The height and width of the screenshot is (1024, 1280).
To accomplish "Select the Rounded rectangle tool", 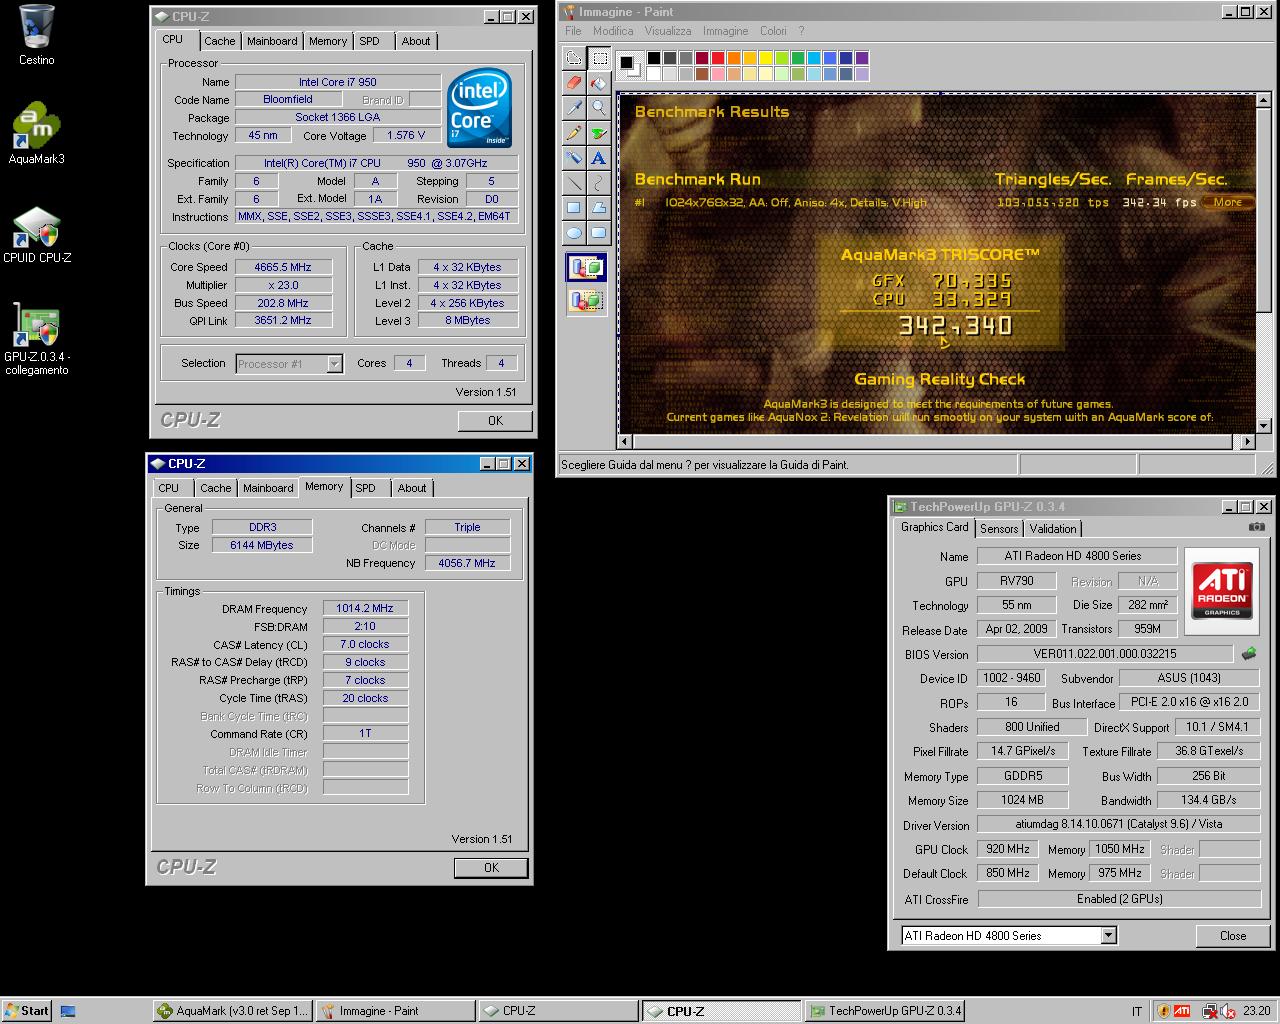I will coord(599,233).
